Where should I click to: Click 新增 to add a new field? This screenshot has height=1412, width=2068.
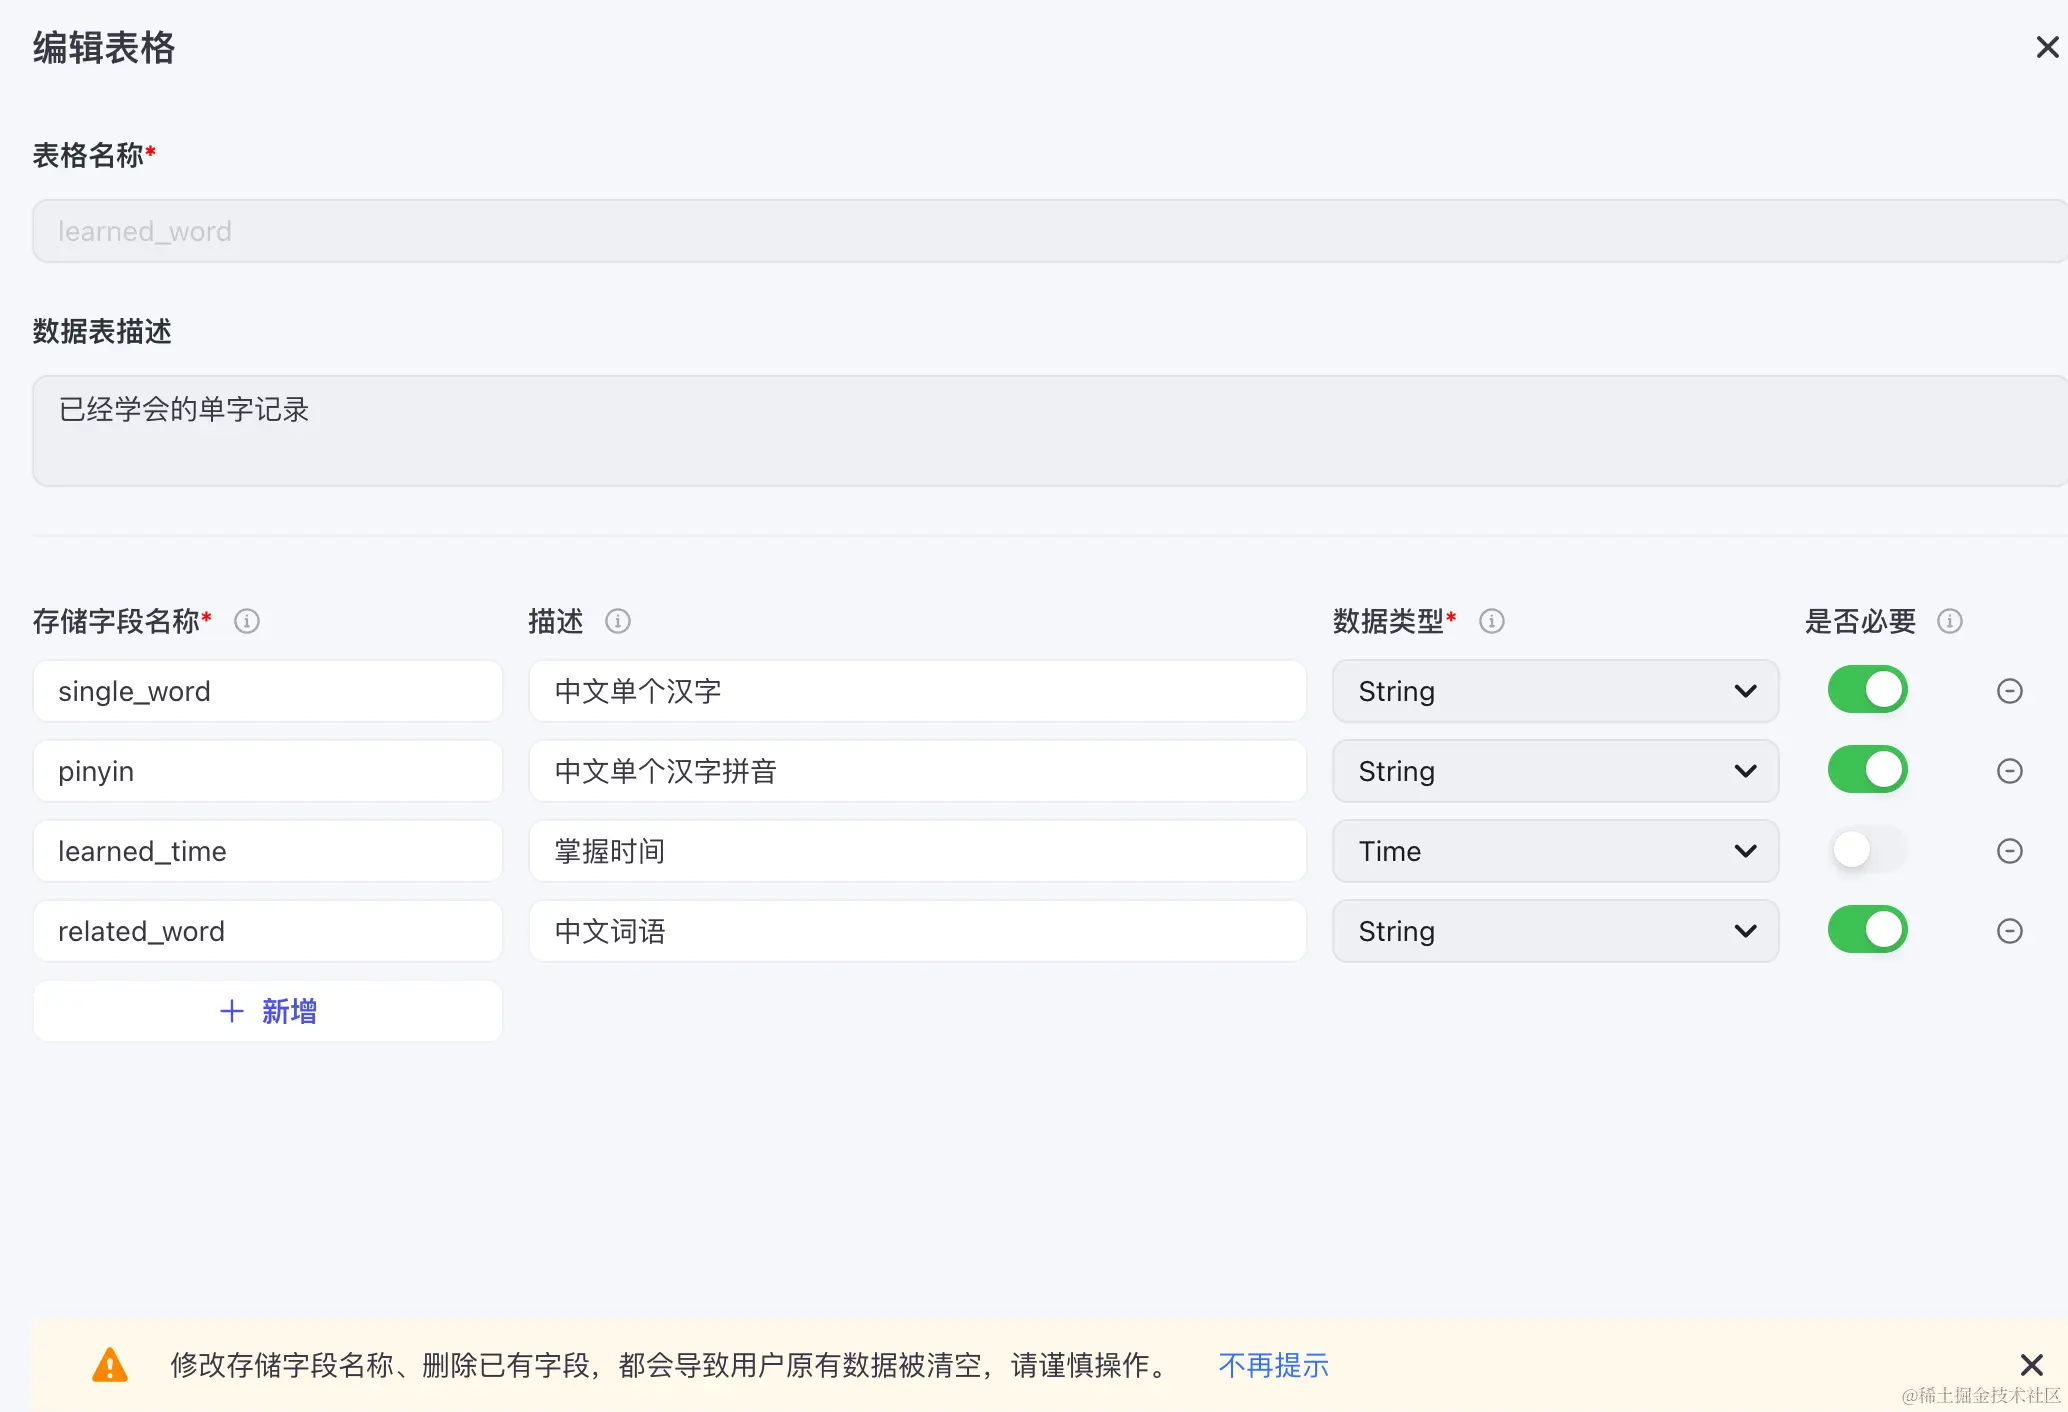point(268,1011)
